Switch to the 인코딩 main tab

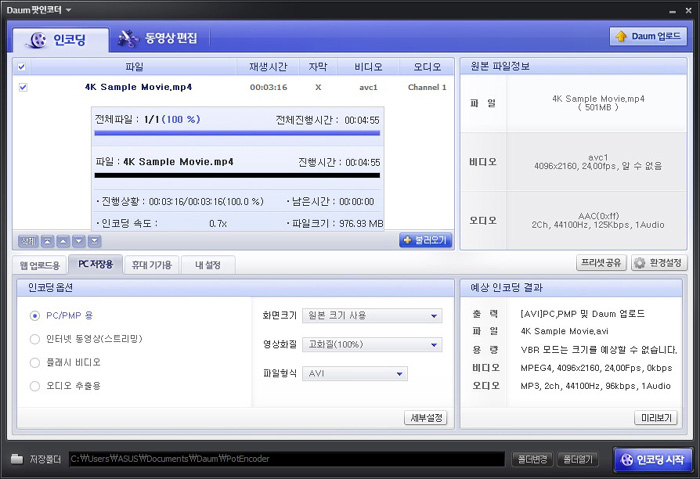60,40
